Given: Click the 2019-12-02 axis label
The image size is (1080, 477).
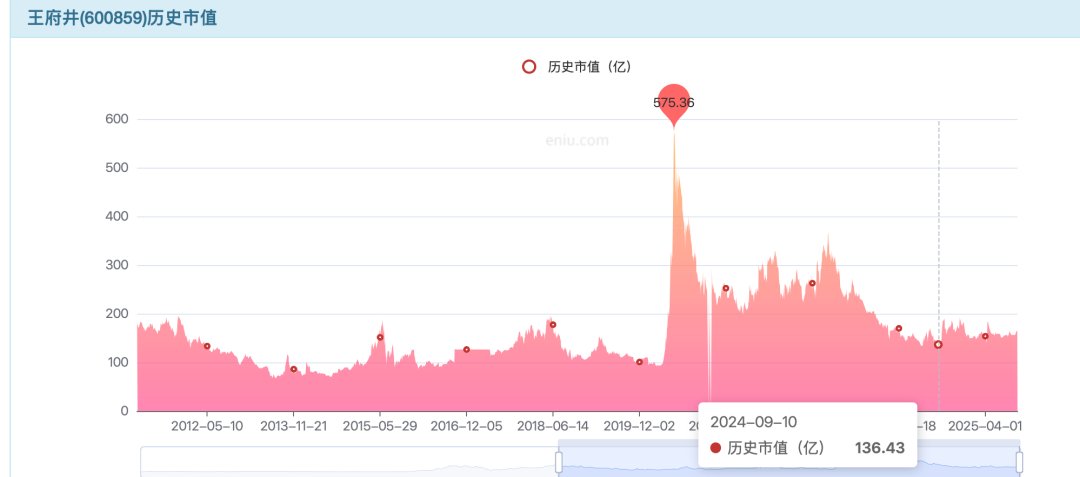Looking at the screenshot, I should coord(639,426).
